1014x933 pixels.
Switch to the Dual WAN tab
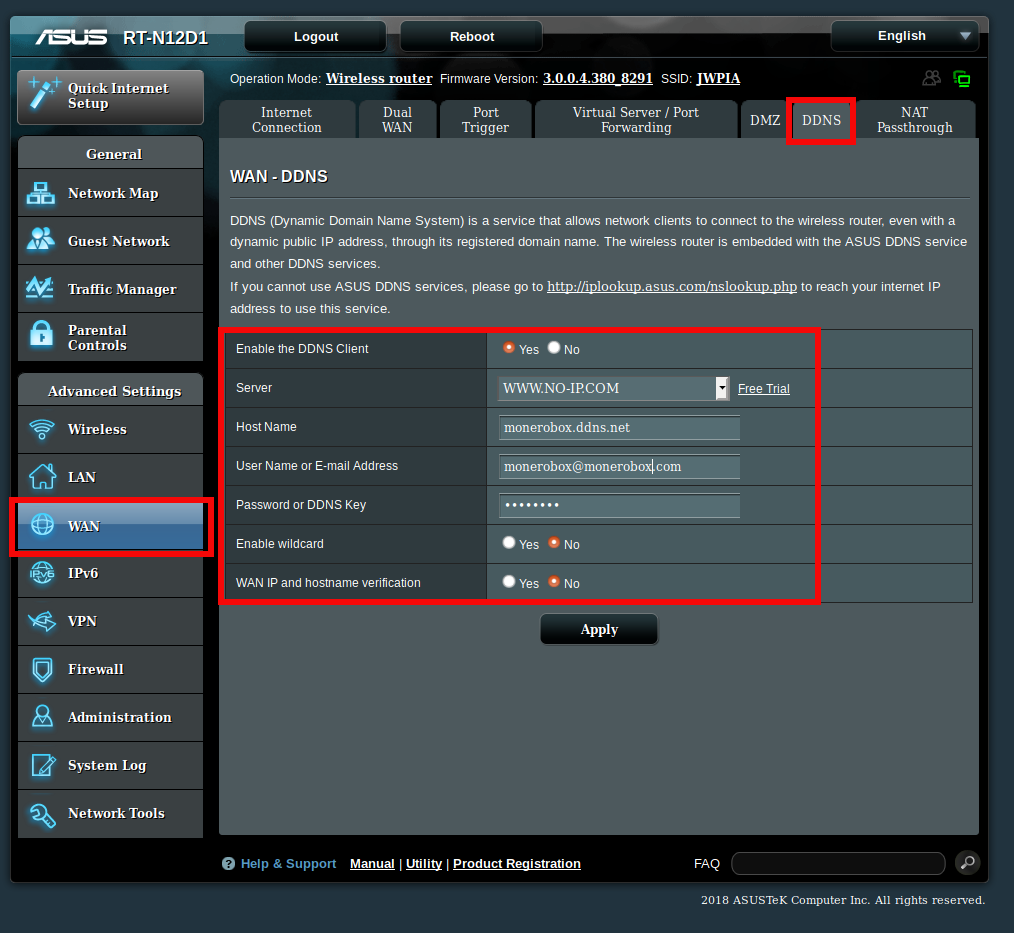point(397,120)
